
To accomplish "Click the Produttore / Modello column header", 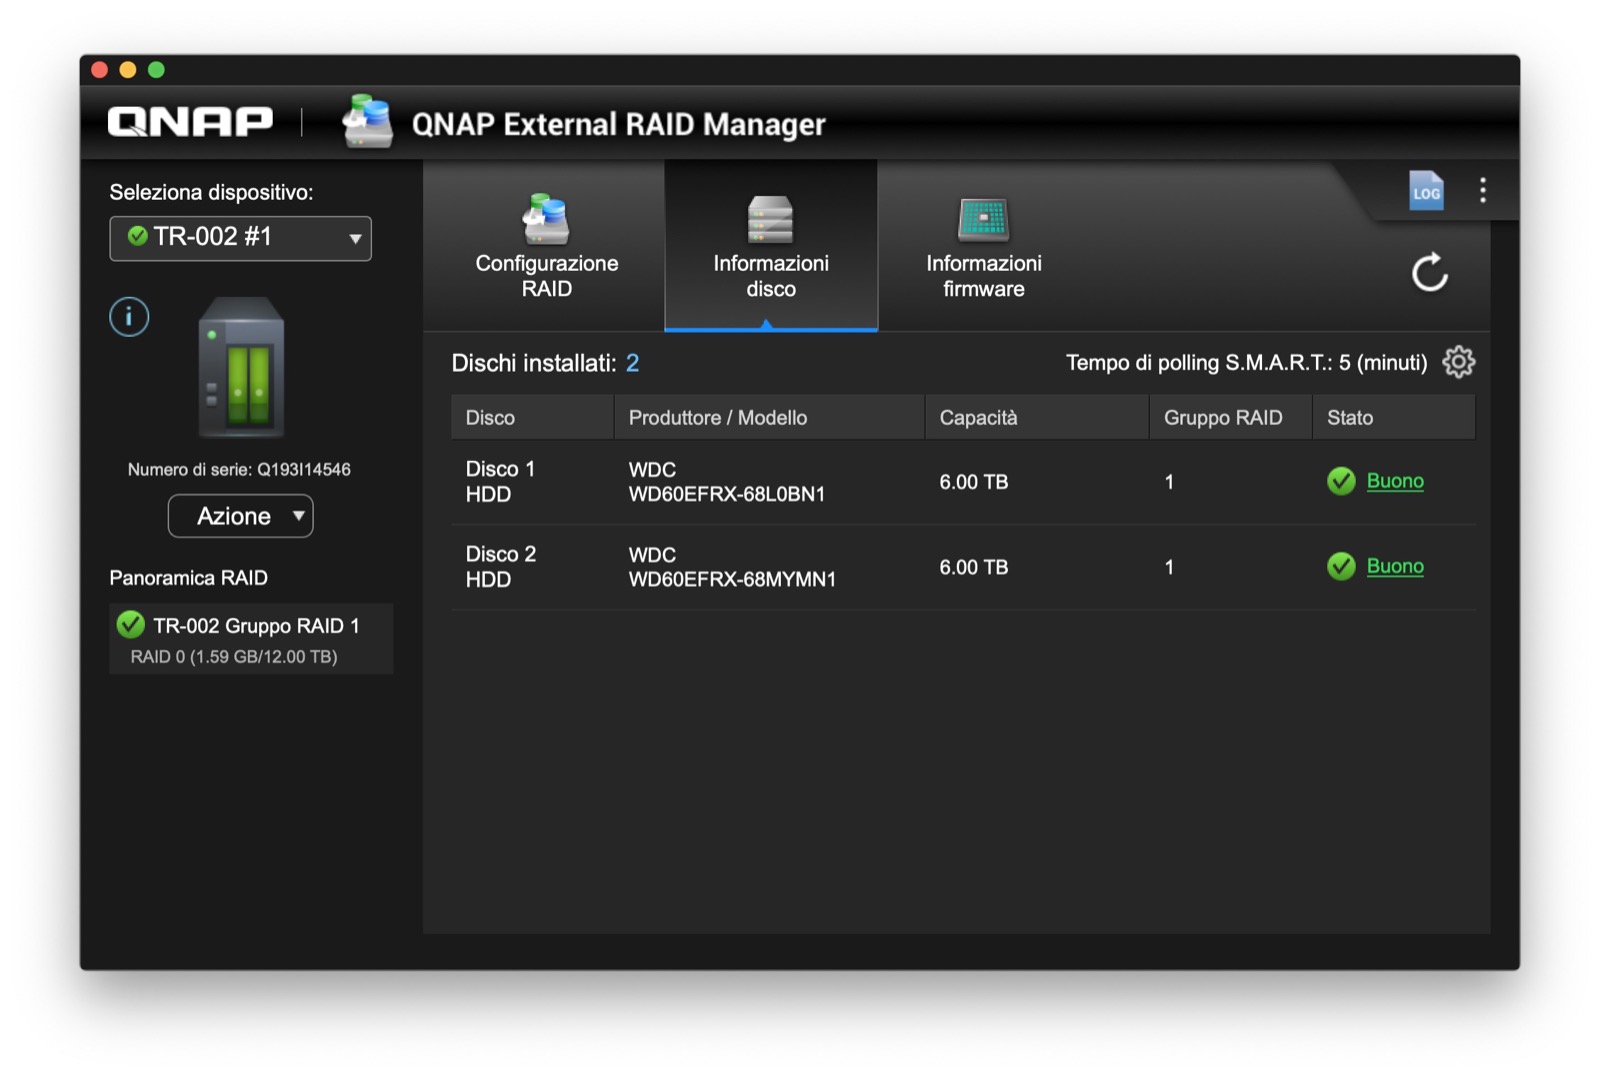I will point(769,417).
